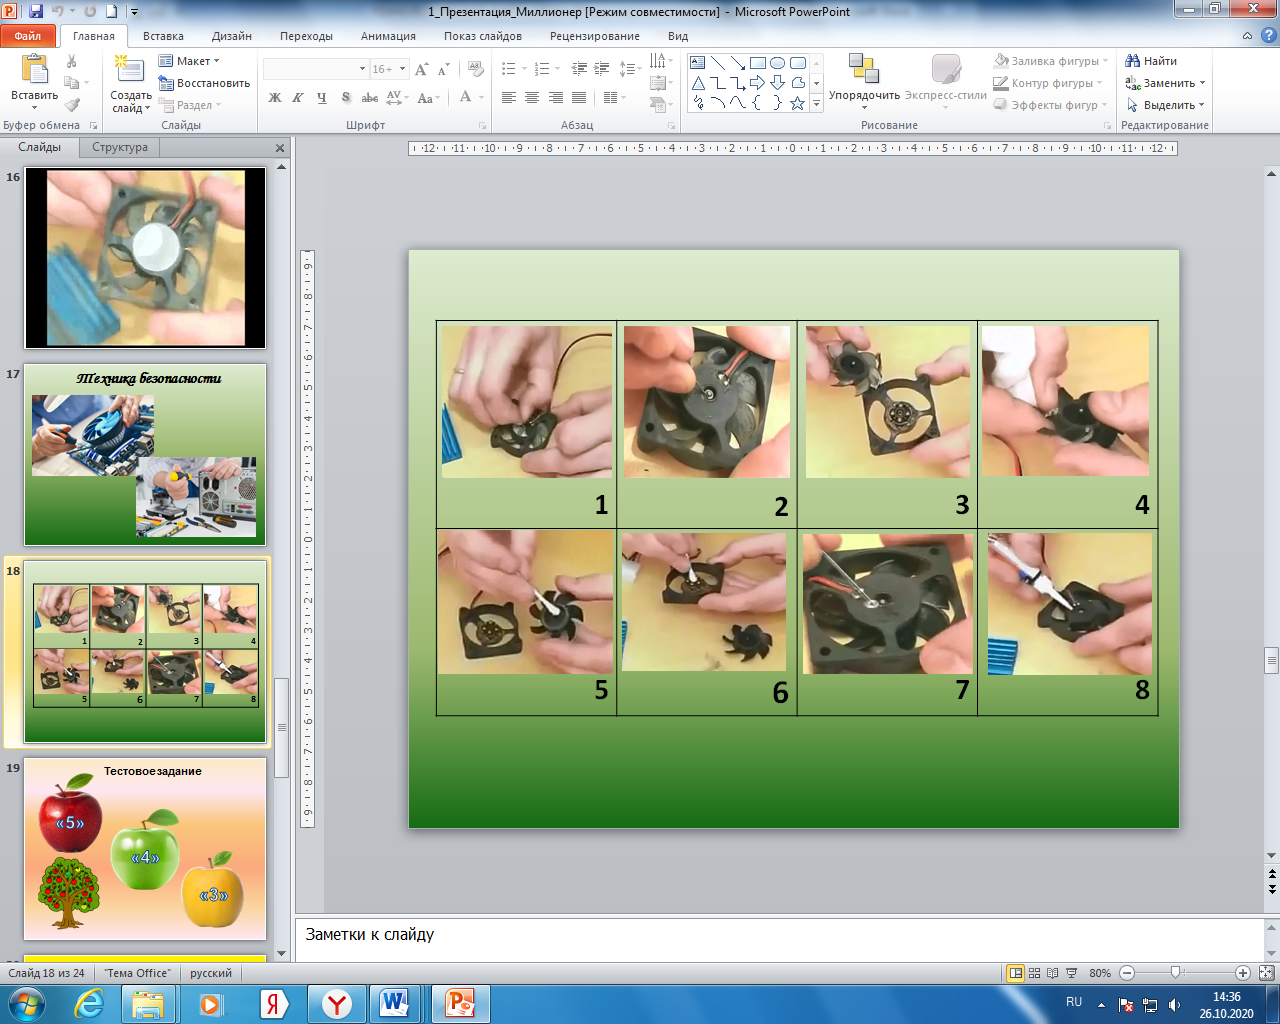Open the Layout (Макет) dropdown
This screenshot has height=1024, width=1280.
pos(189,61)
